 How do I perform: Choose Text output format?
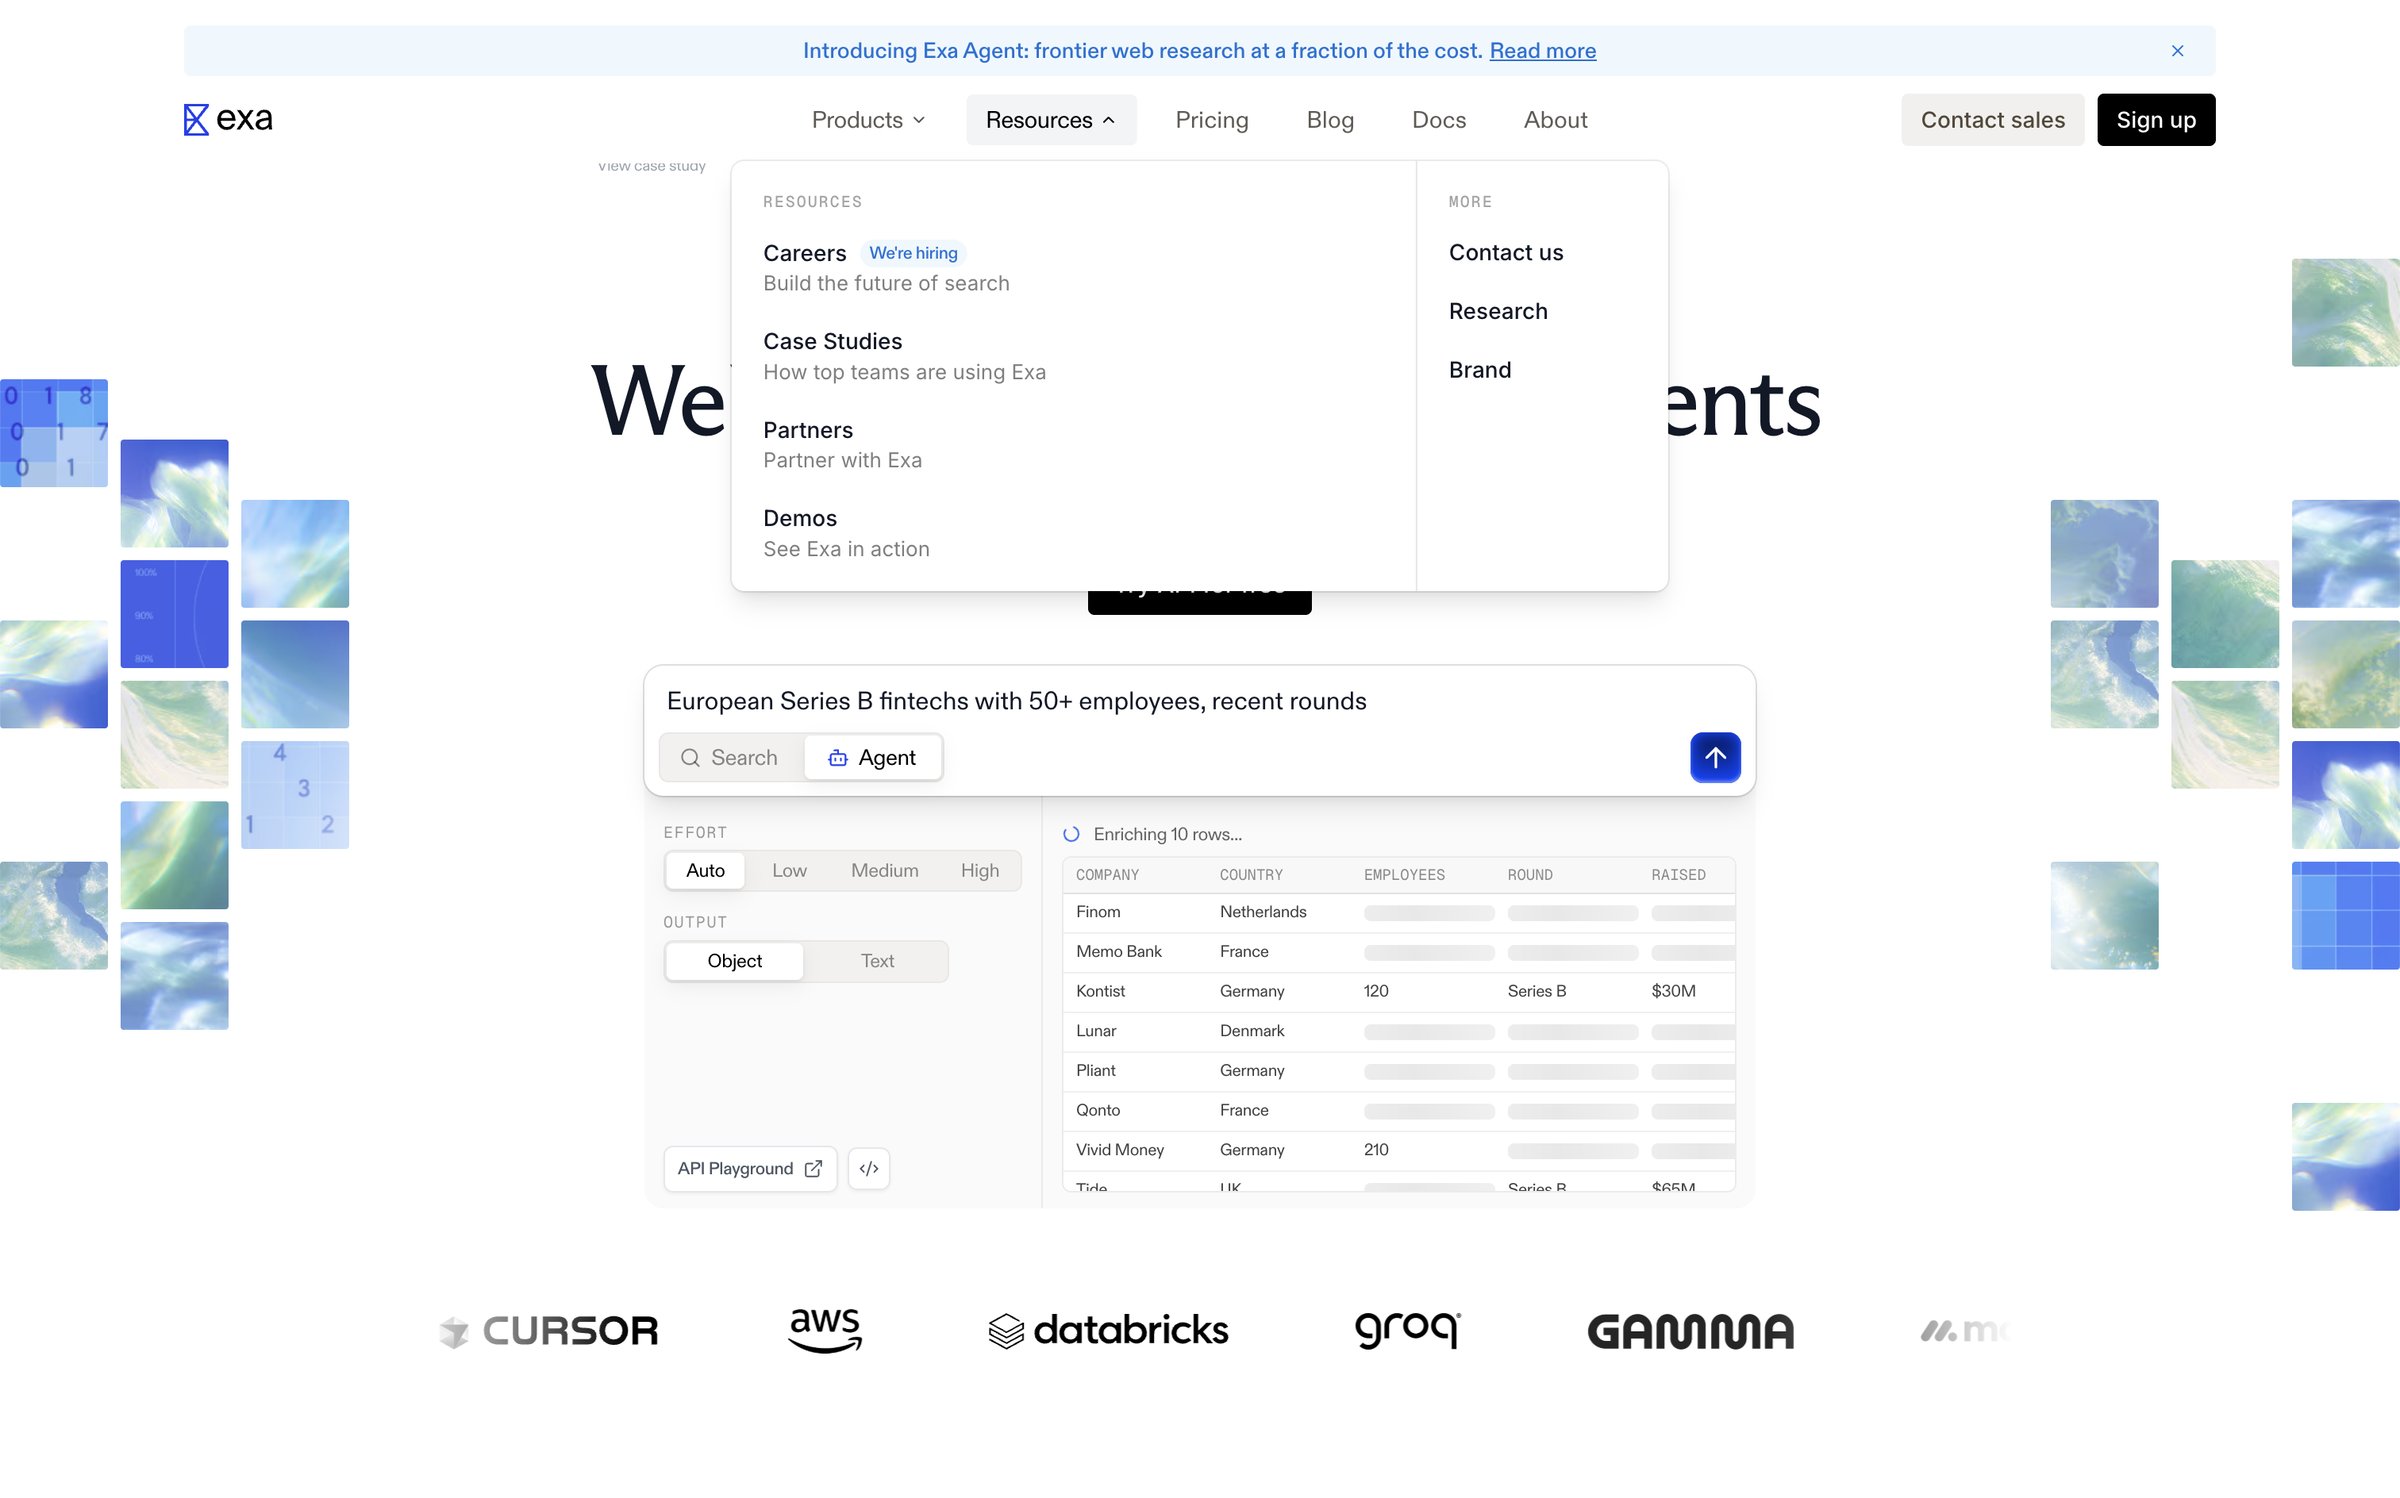click(876, 961)
